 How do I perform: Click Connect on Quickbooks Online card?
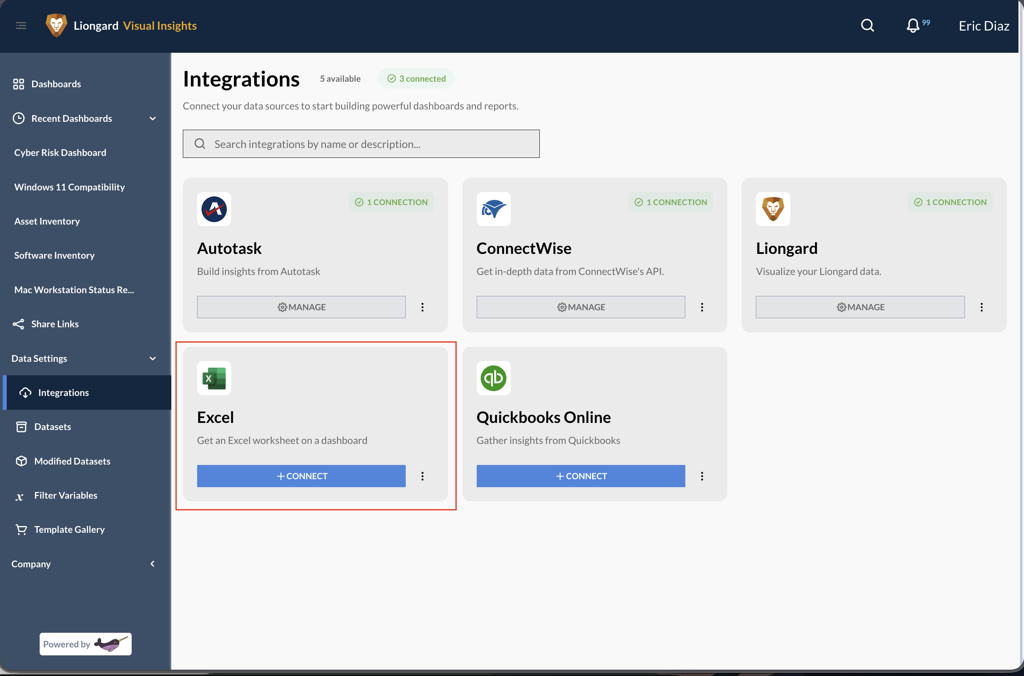581,476
